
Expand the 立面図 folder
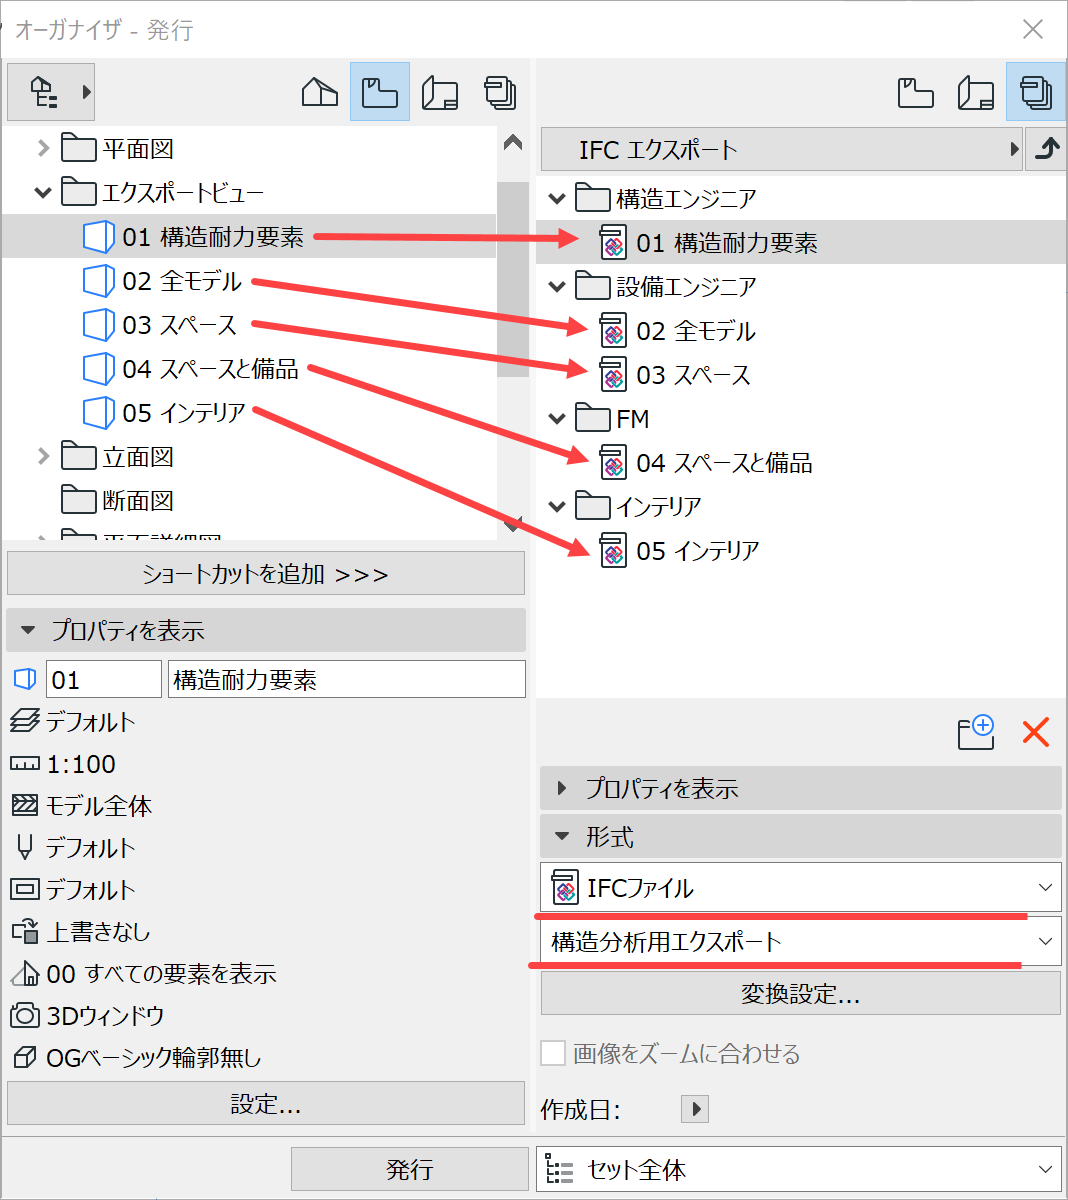pyautogui.click(x=43, y=456)
